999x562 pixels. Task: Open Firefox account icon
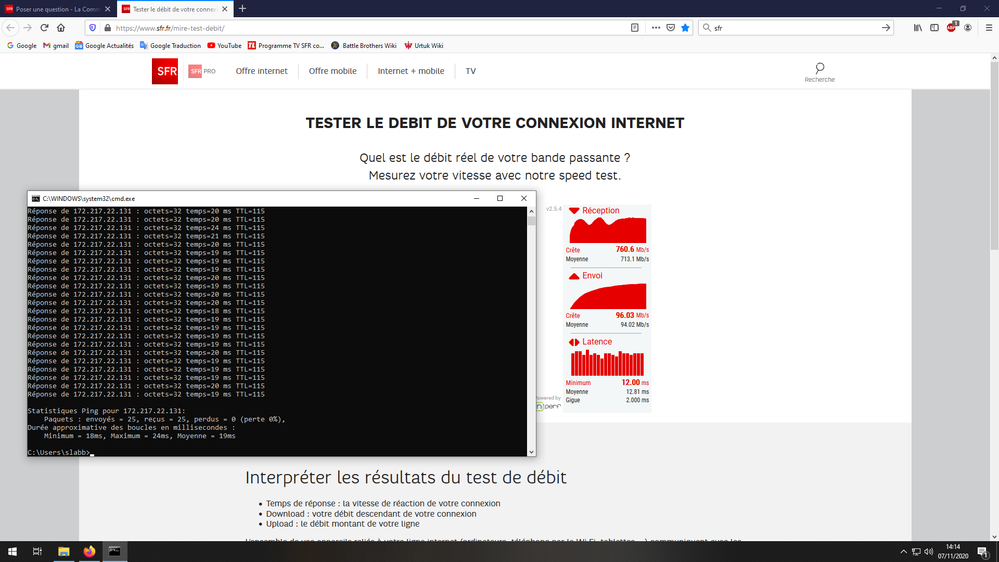coord(968,28)
